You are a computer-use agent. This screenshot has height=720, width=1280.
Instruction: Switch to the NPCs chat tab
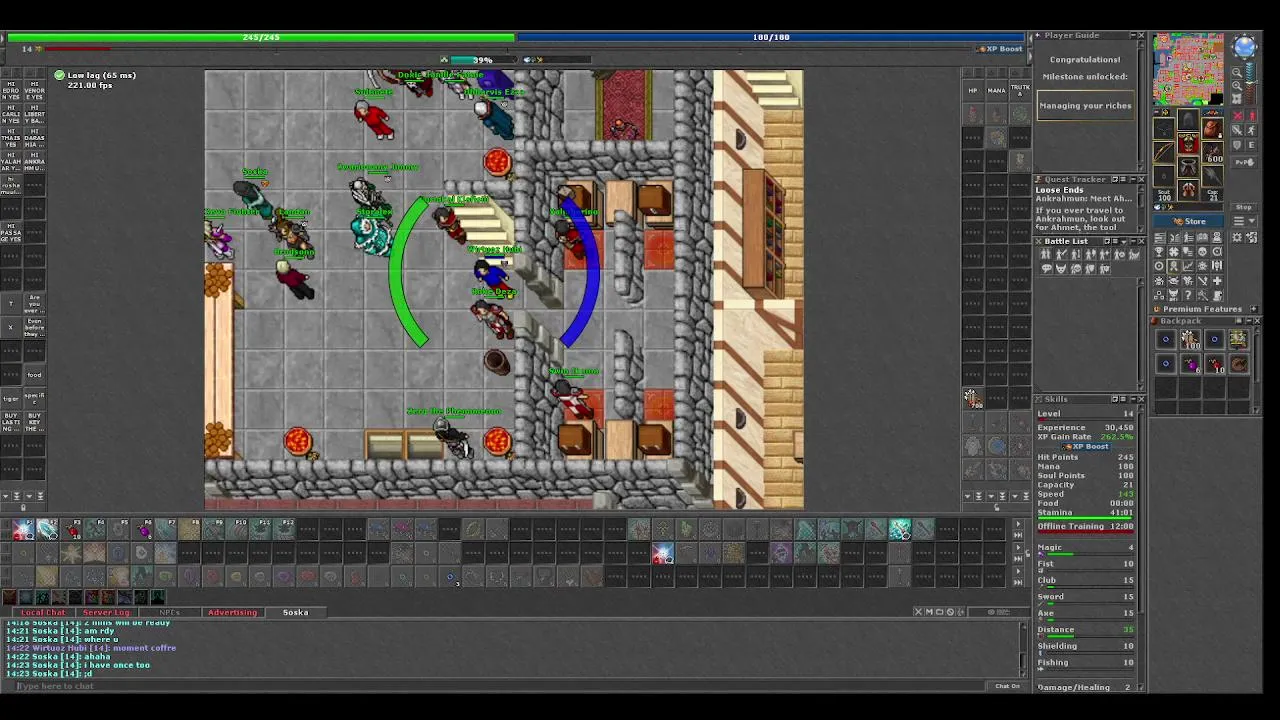[x=169, y=612]
